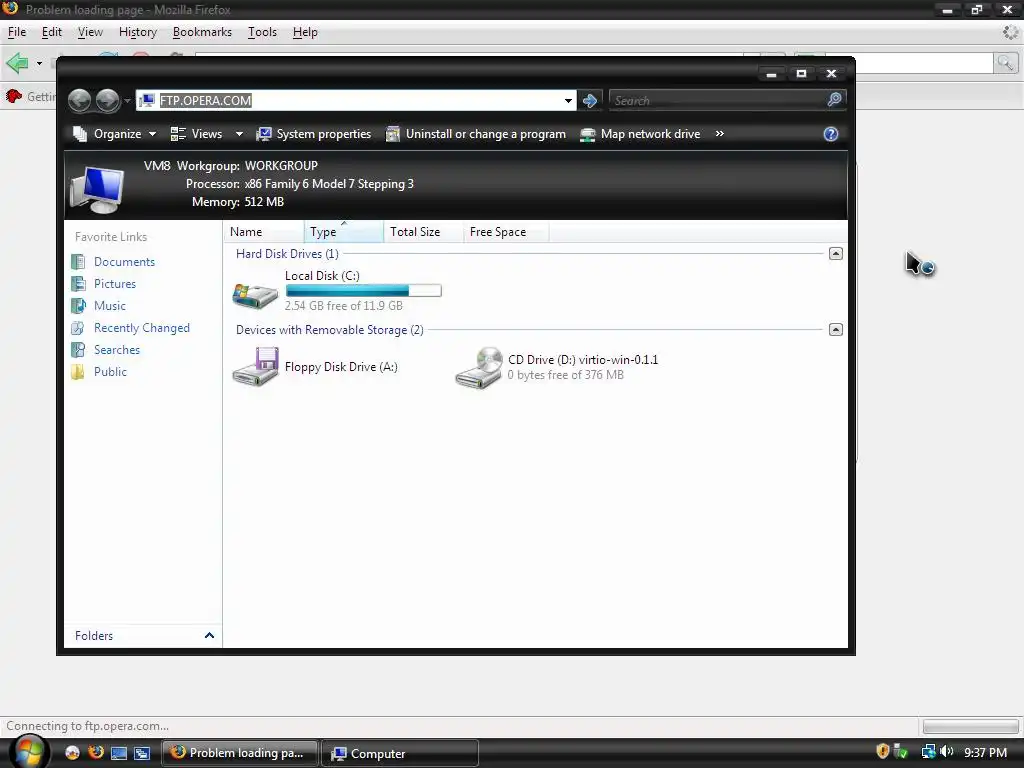Image resolution: width=1024 pixels, height=768 pixels.
Task: Click Devices with Removable Storage (2) header
Action: 330,330
